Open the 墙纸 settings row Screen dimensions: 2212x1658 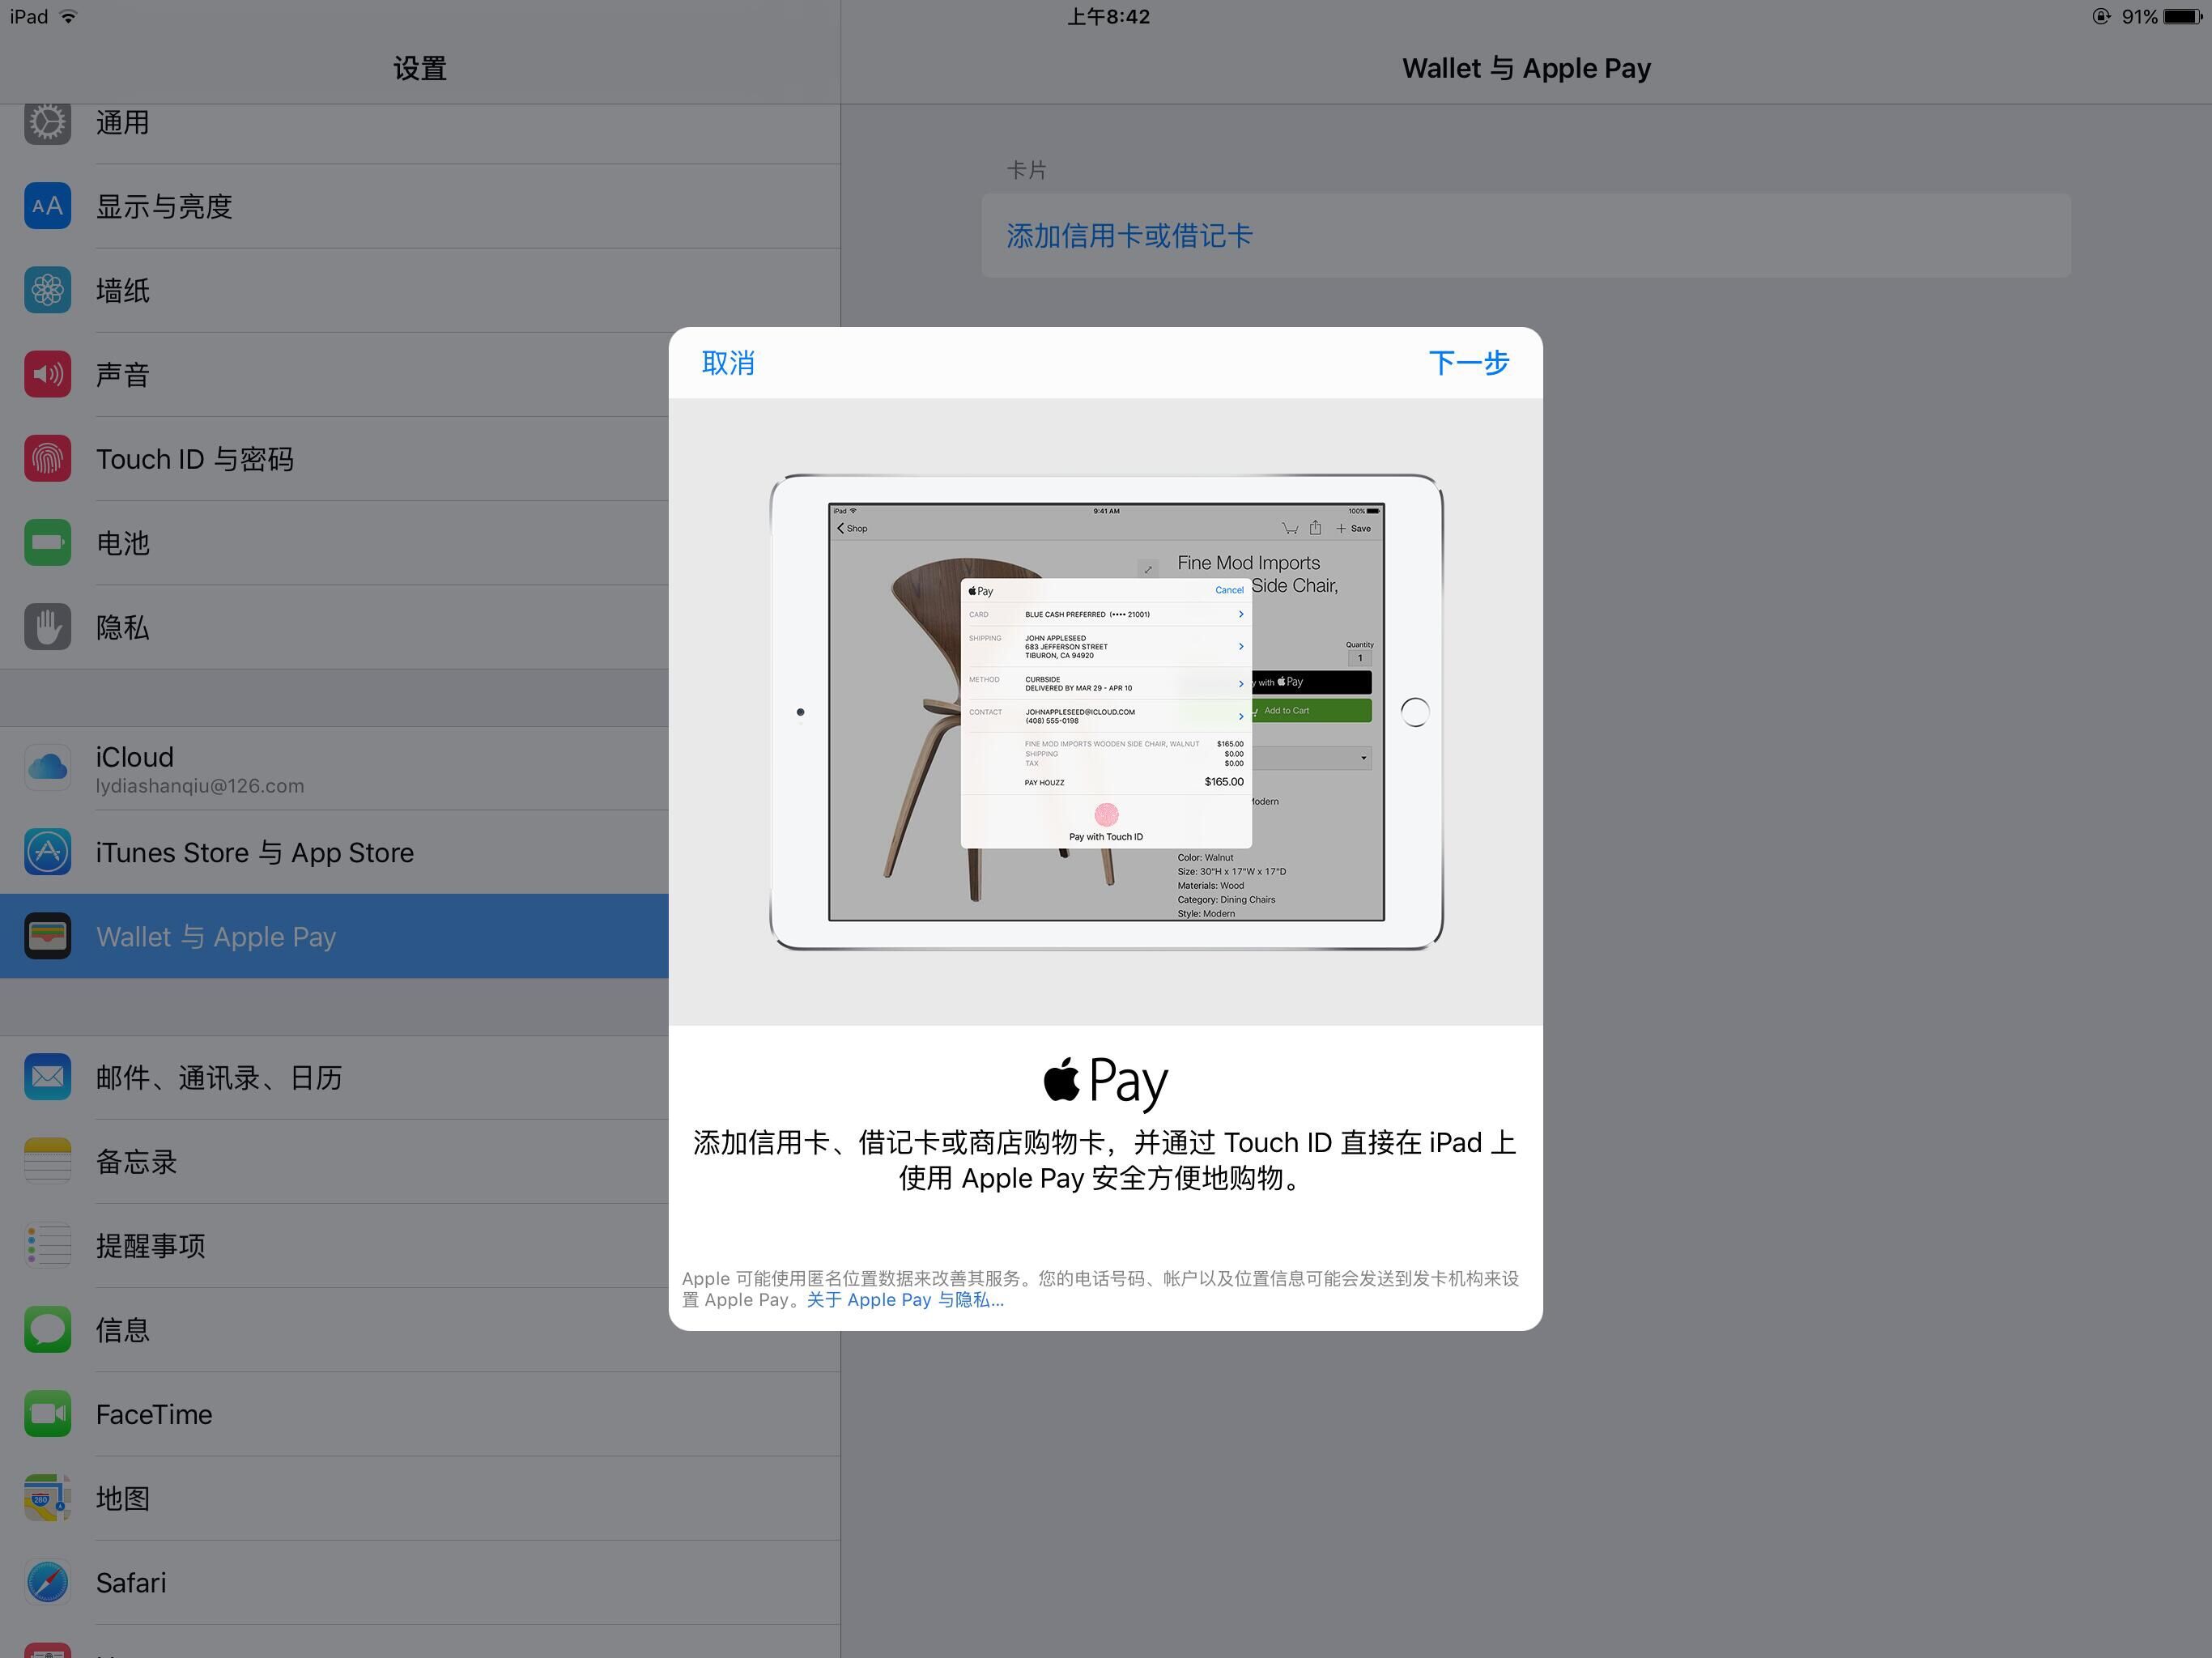[x=420, y=290]
